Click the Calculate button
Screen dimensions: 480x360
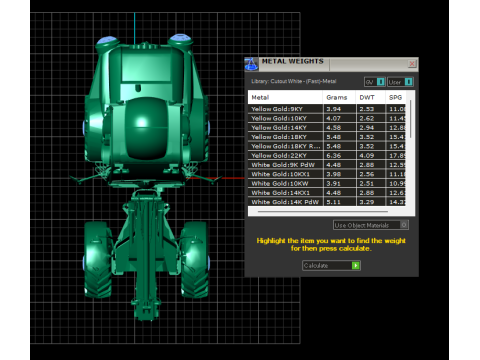coord(331,265)
